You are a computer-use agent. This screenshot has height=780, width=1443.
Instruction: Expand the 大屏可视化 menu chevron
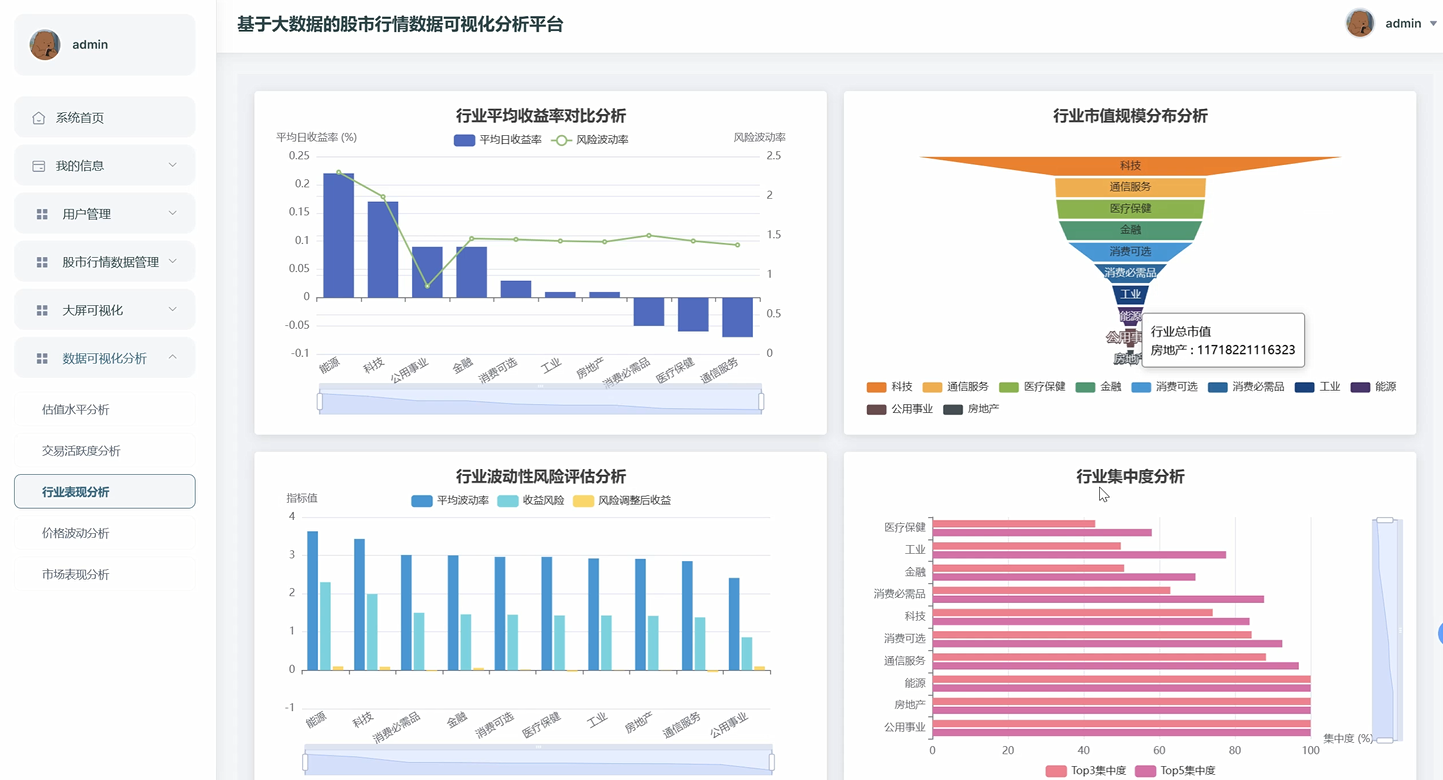[x=172, y=309]
